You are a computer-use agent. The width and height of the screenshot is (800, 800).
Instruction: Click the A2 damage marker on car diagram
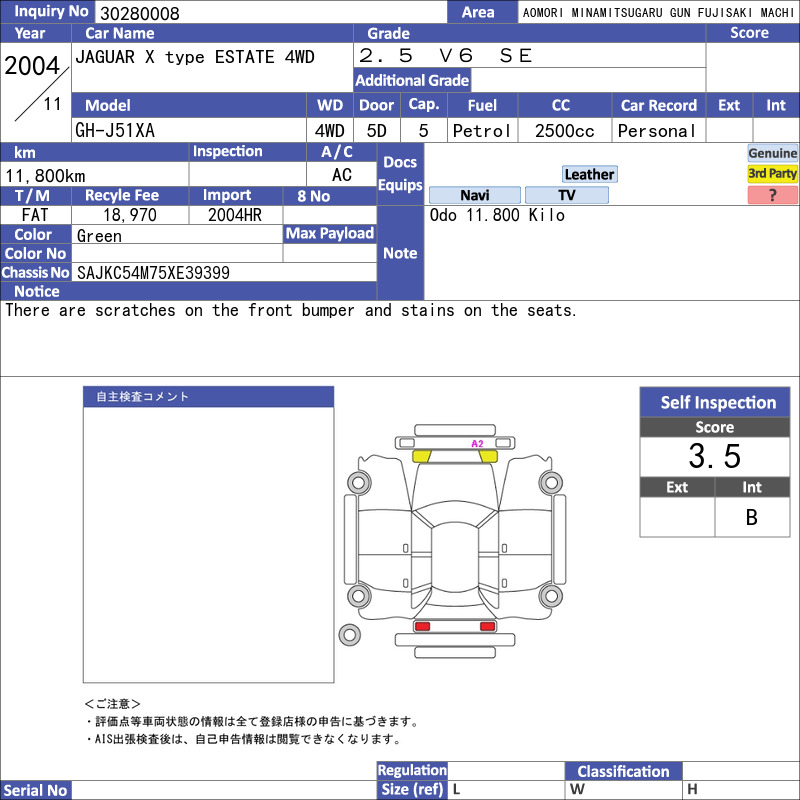(x=477, y=443)
